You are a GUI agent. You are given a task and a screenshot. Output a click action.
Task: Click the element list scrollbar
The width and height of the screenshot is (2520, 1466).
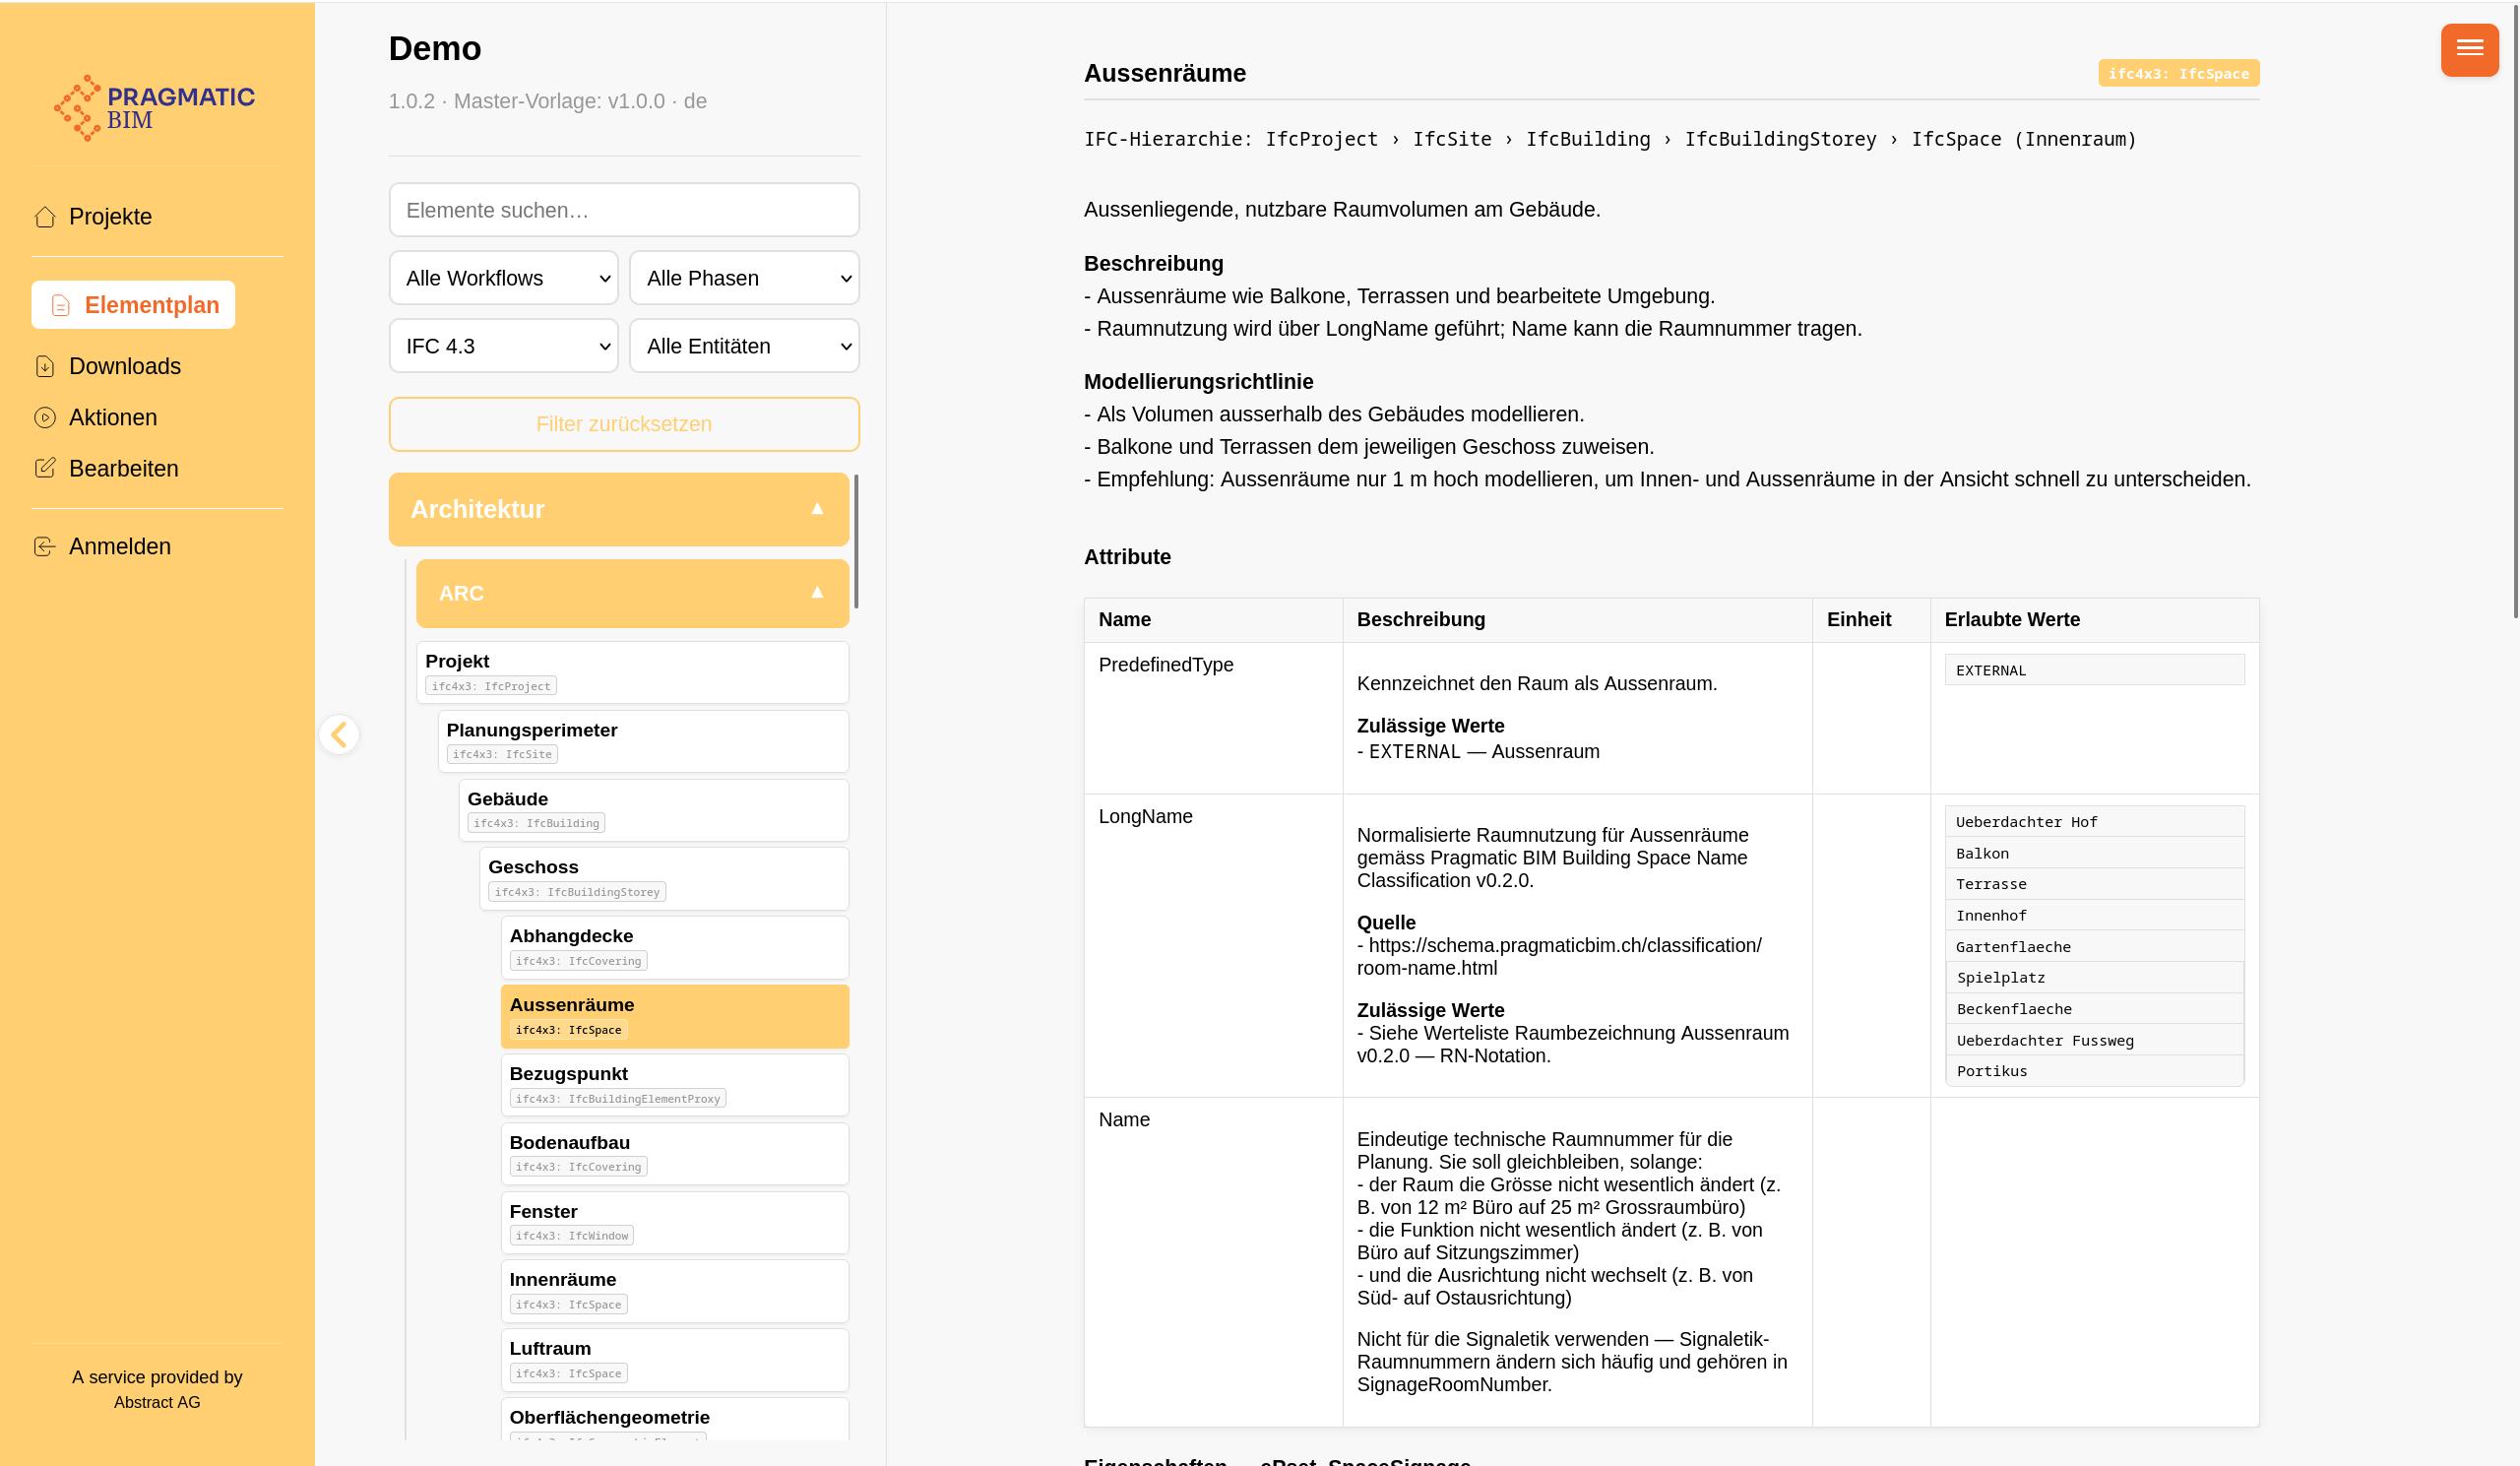857,542
